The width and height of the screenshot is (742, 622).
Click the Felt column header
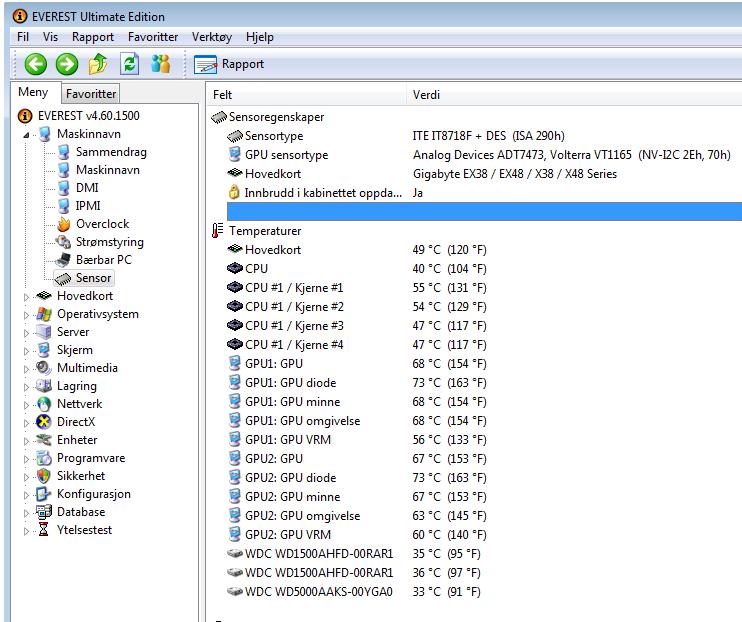click(x=307, y=95)
